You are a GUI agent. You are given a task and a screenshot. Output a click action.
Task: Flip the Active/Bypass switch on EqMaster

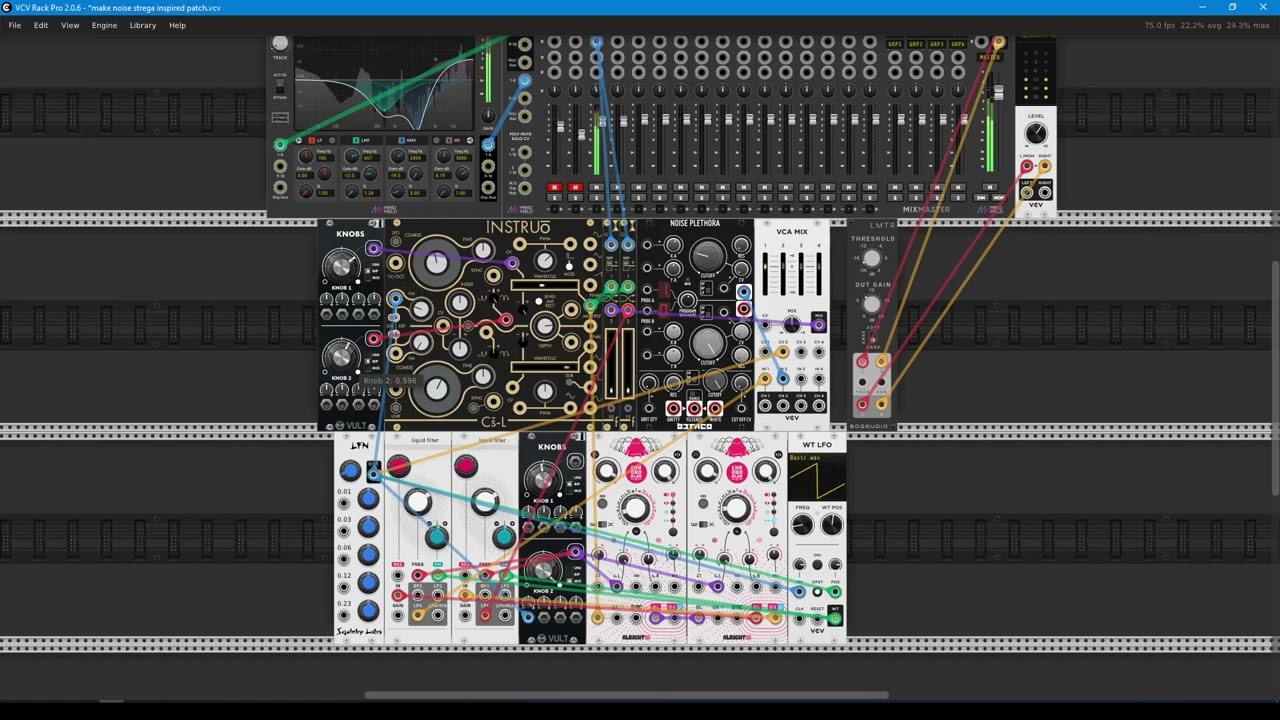280,86
